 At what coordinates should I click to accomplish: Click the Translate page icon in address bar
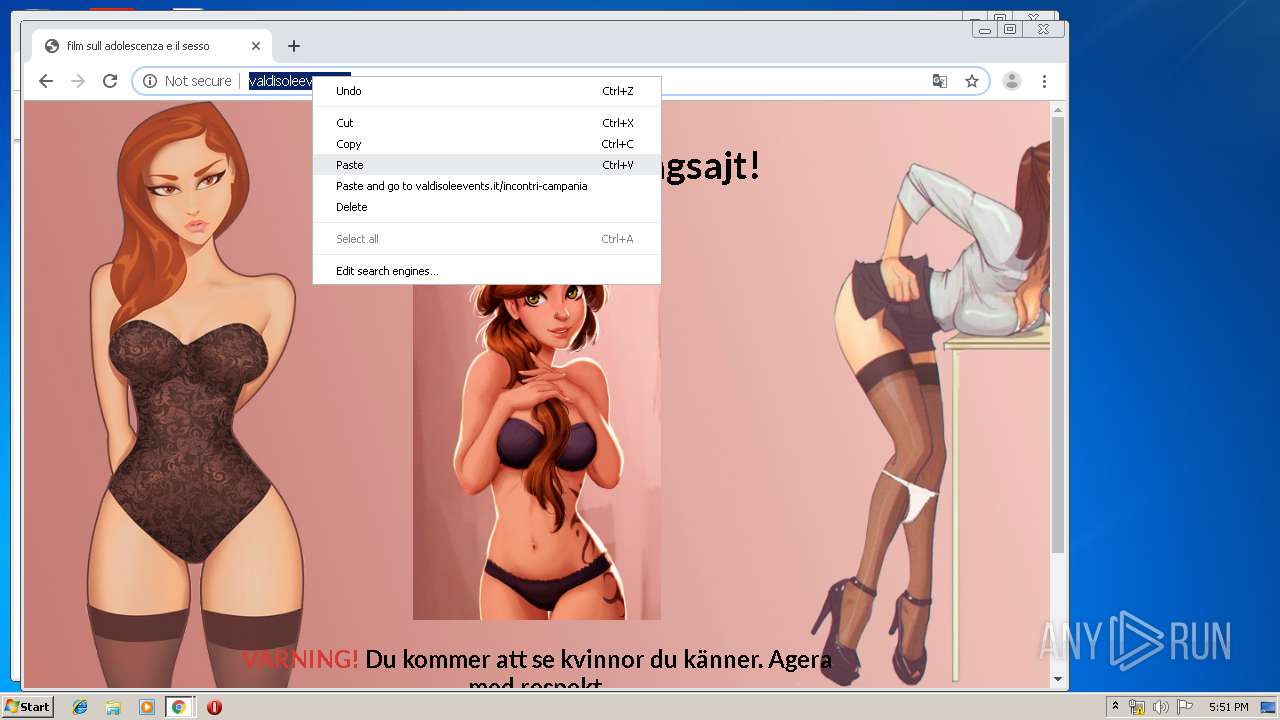click(940, 81)
